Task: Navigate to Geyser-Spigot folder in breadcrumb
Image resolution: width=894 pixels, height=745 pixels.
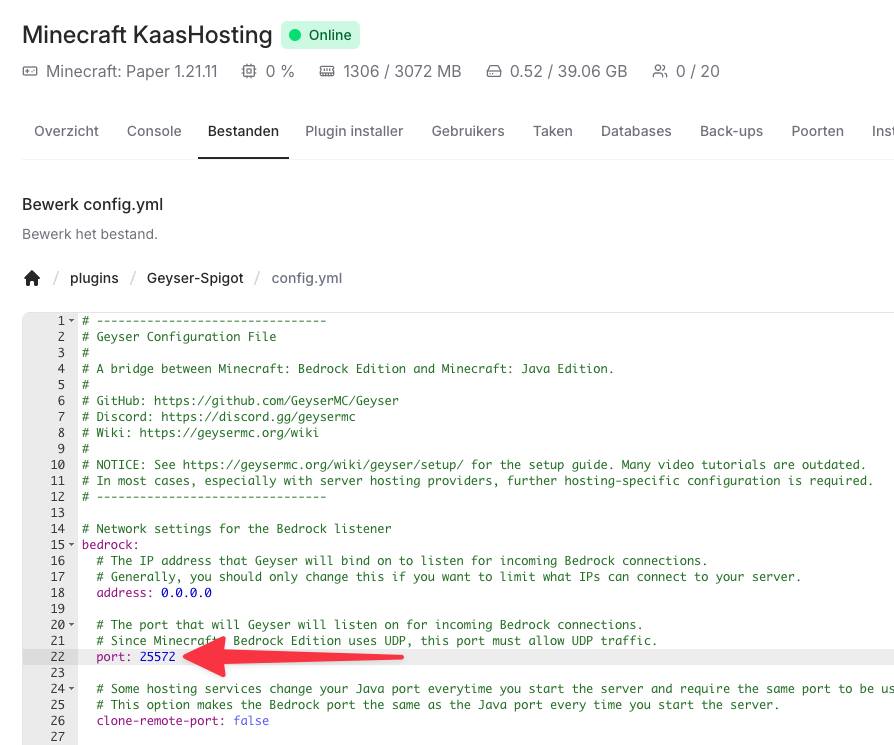Action: tap(195, 278)
